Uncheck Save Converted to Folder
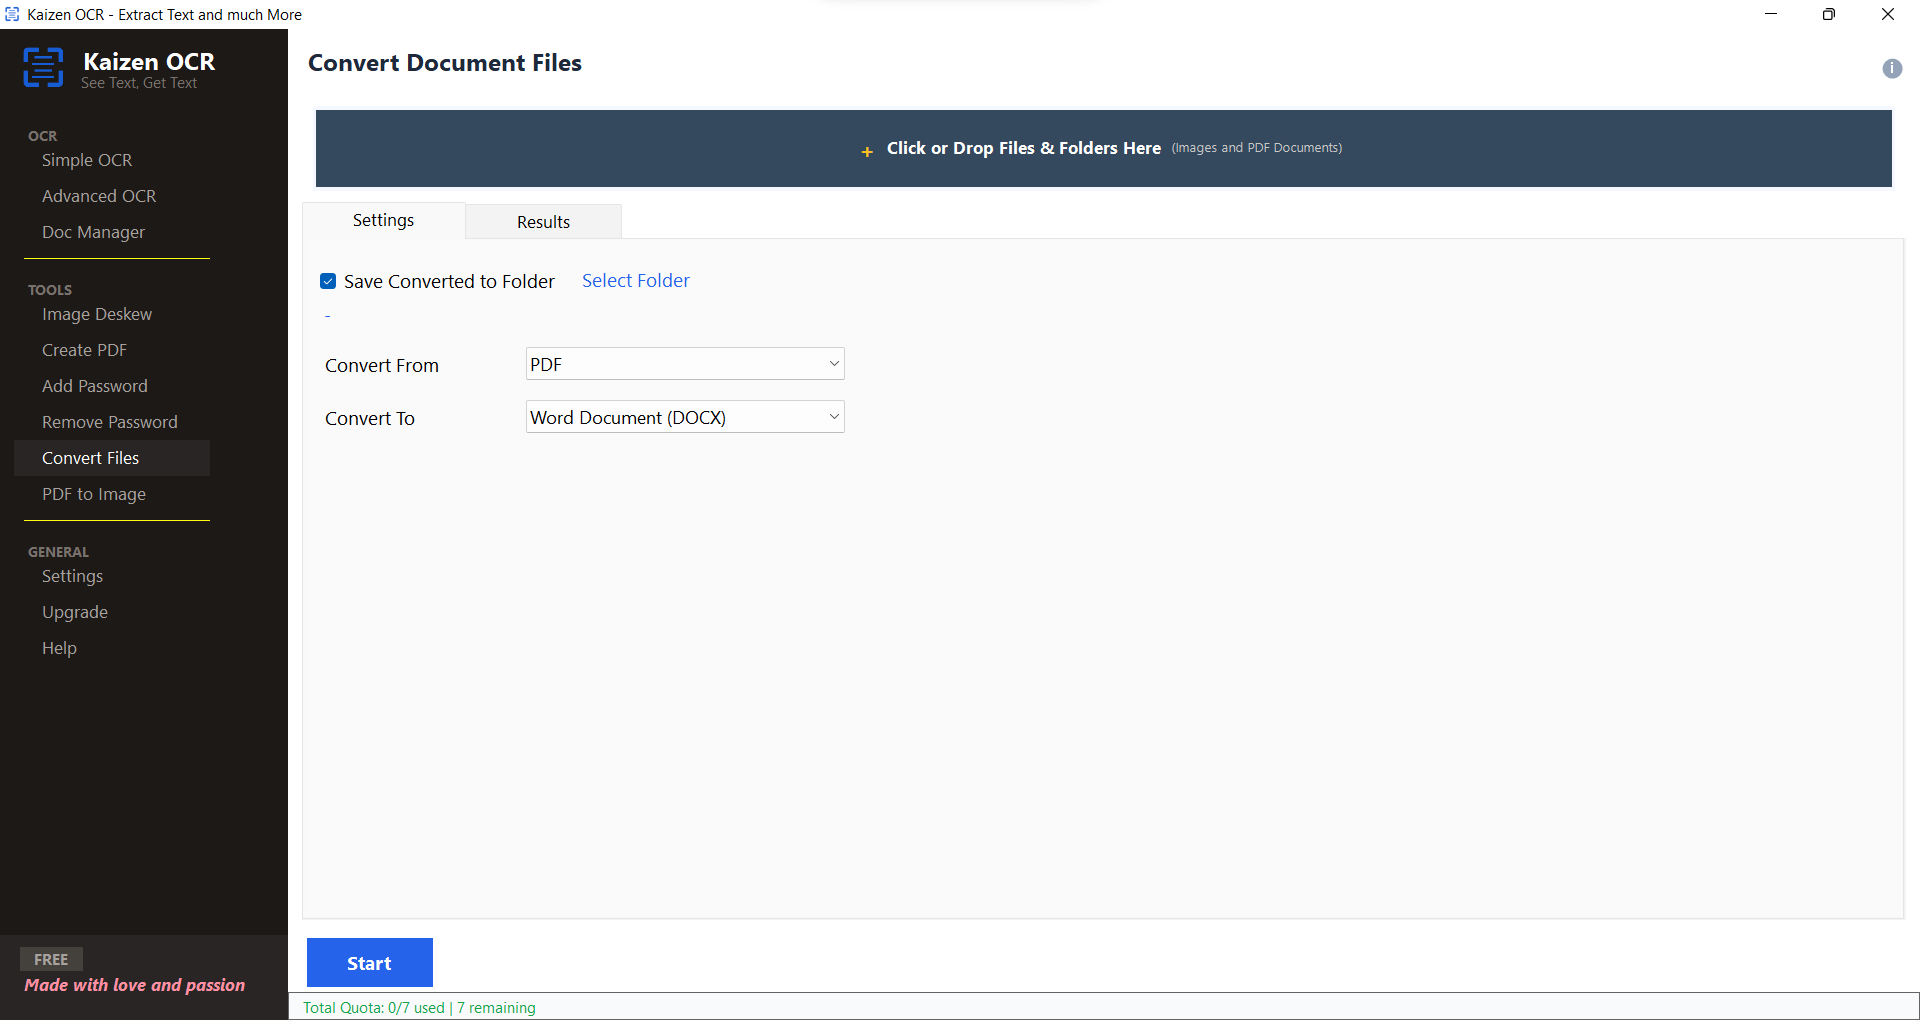 (328, 281)
